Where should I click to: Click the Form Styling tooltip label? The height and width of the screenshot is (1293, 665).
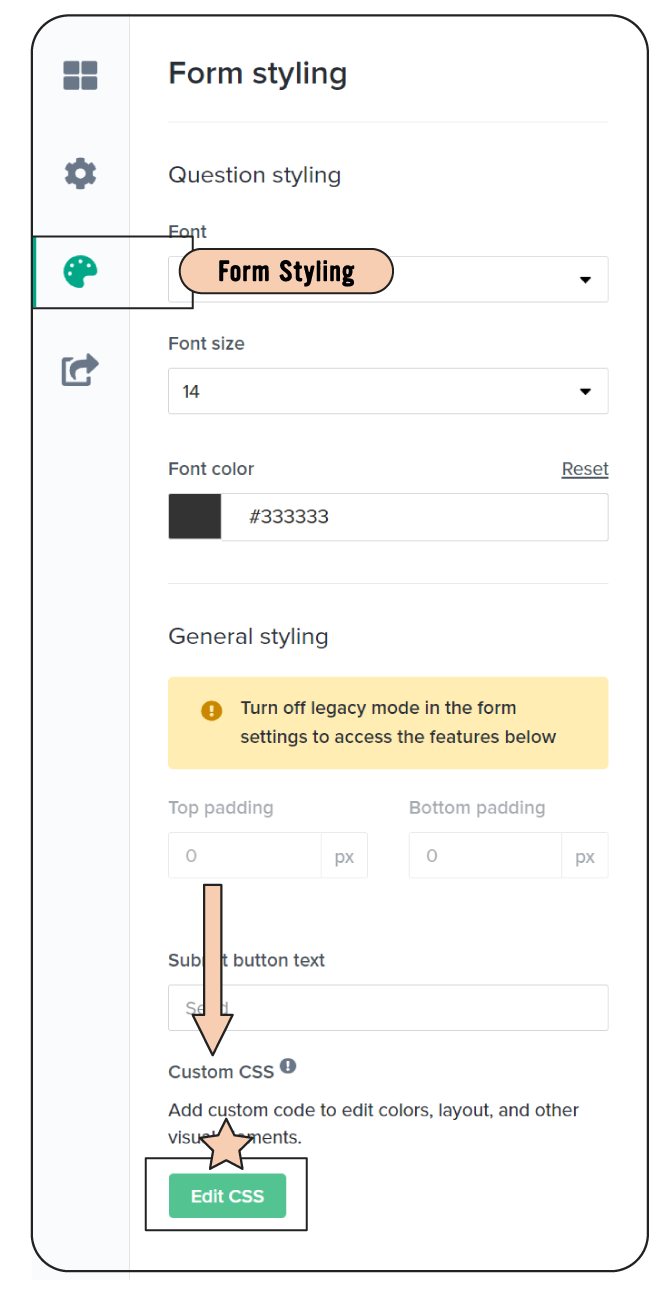pos(286,271)
